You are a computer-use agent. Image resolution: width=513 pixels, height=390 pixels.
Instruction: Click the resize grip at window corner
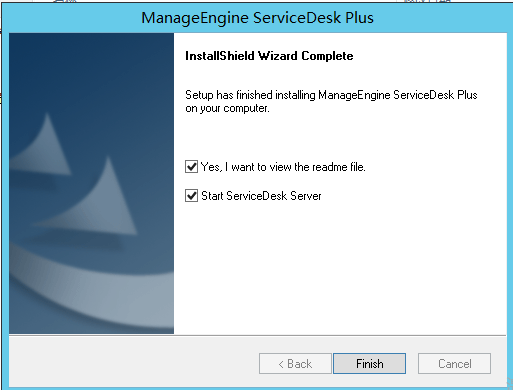tap(508, 383)
